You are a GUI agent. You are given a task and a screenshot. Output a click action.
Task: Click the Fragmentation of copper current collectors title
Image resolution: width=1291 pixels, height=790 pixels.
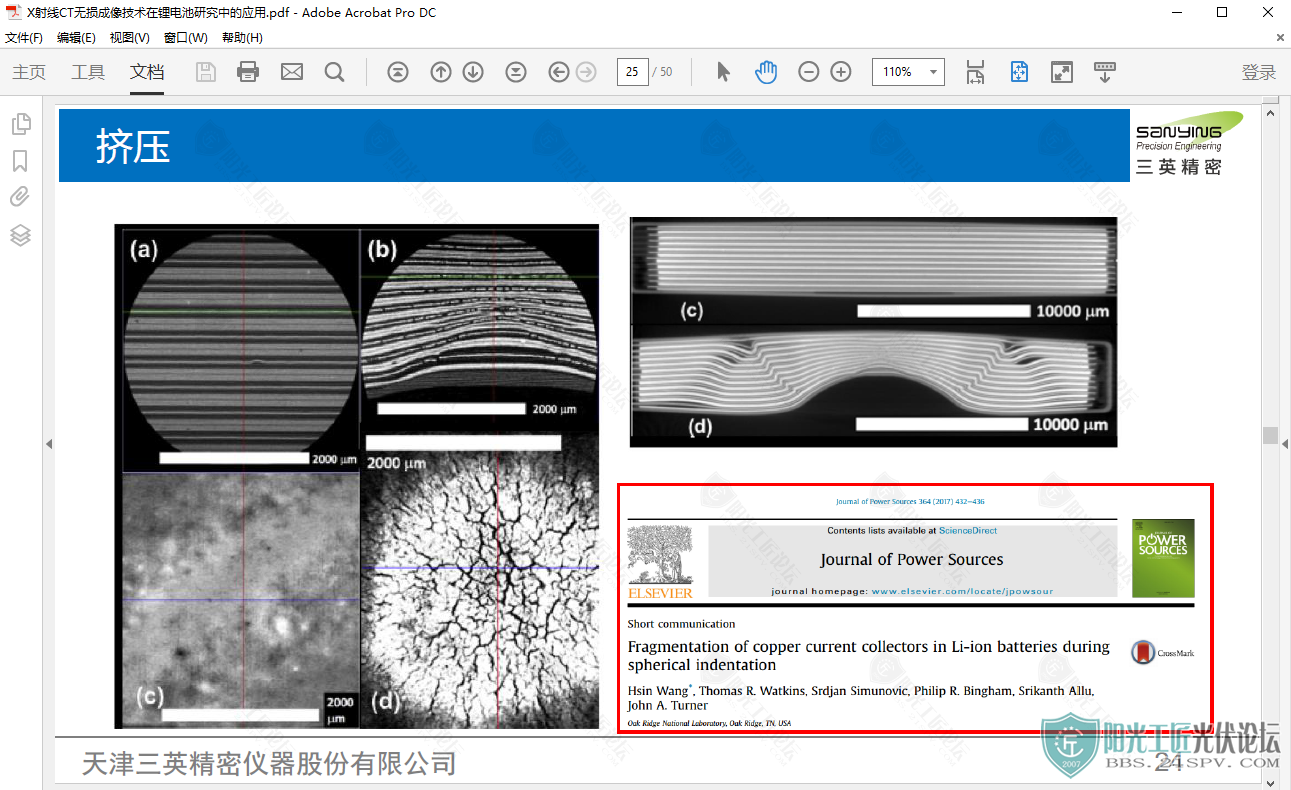pos(868,656)
